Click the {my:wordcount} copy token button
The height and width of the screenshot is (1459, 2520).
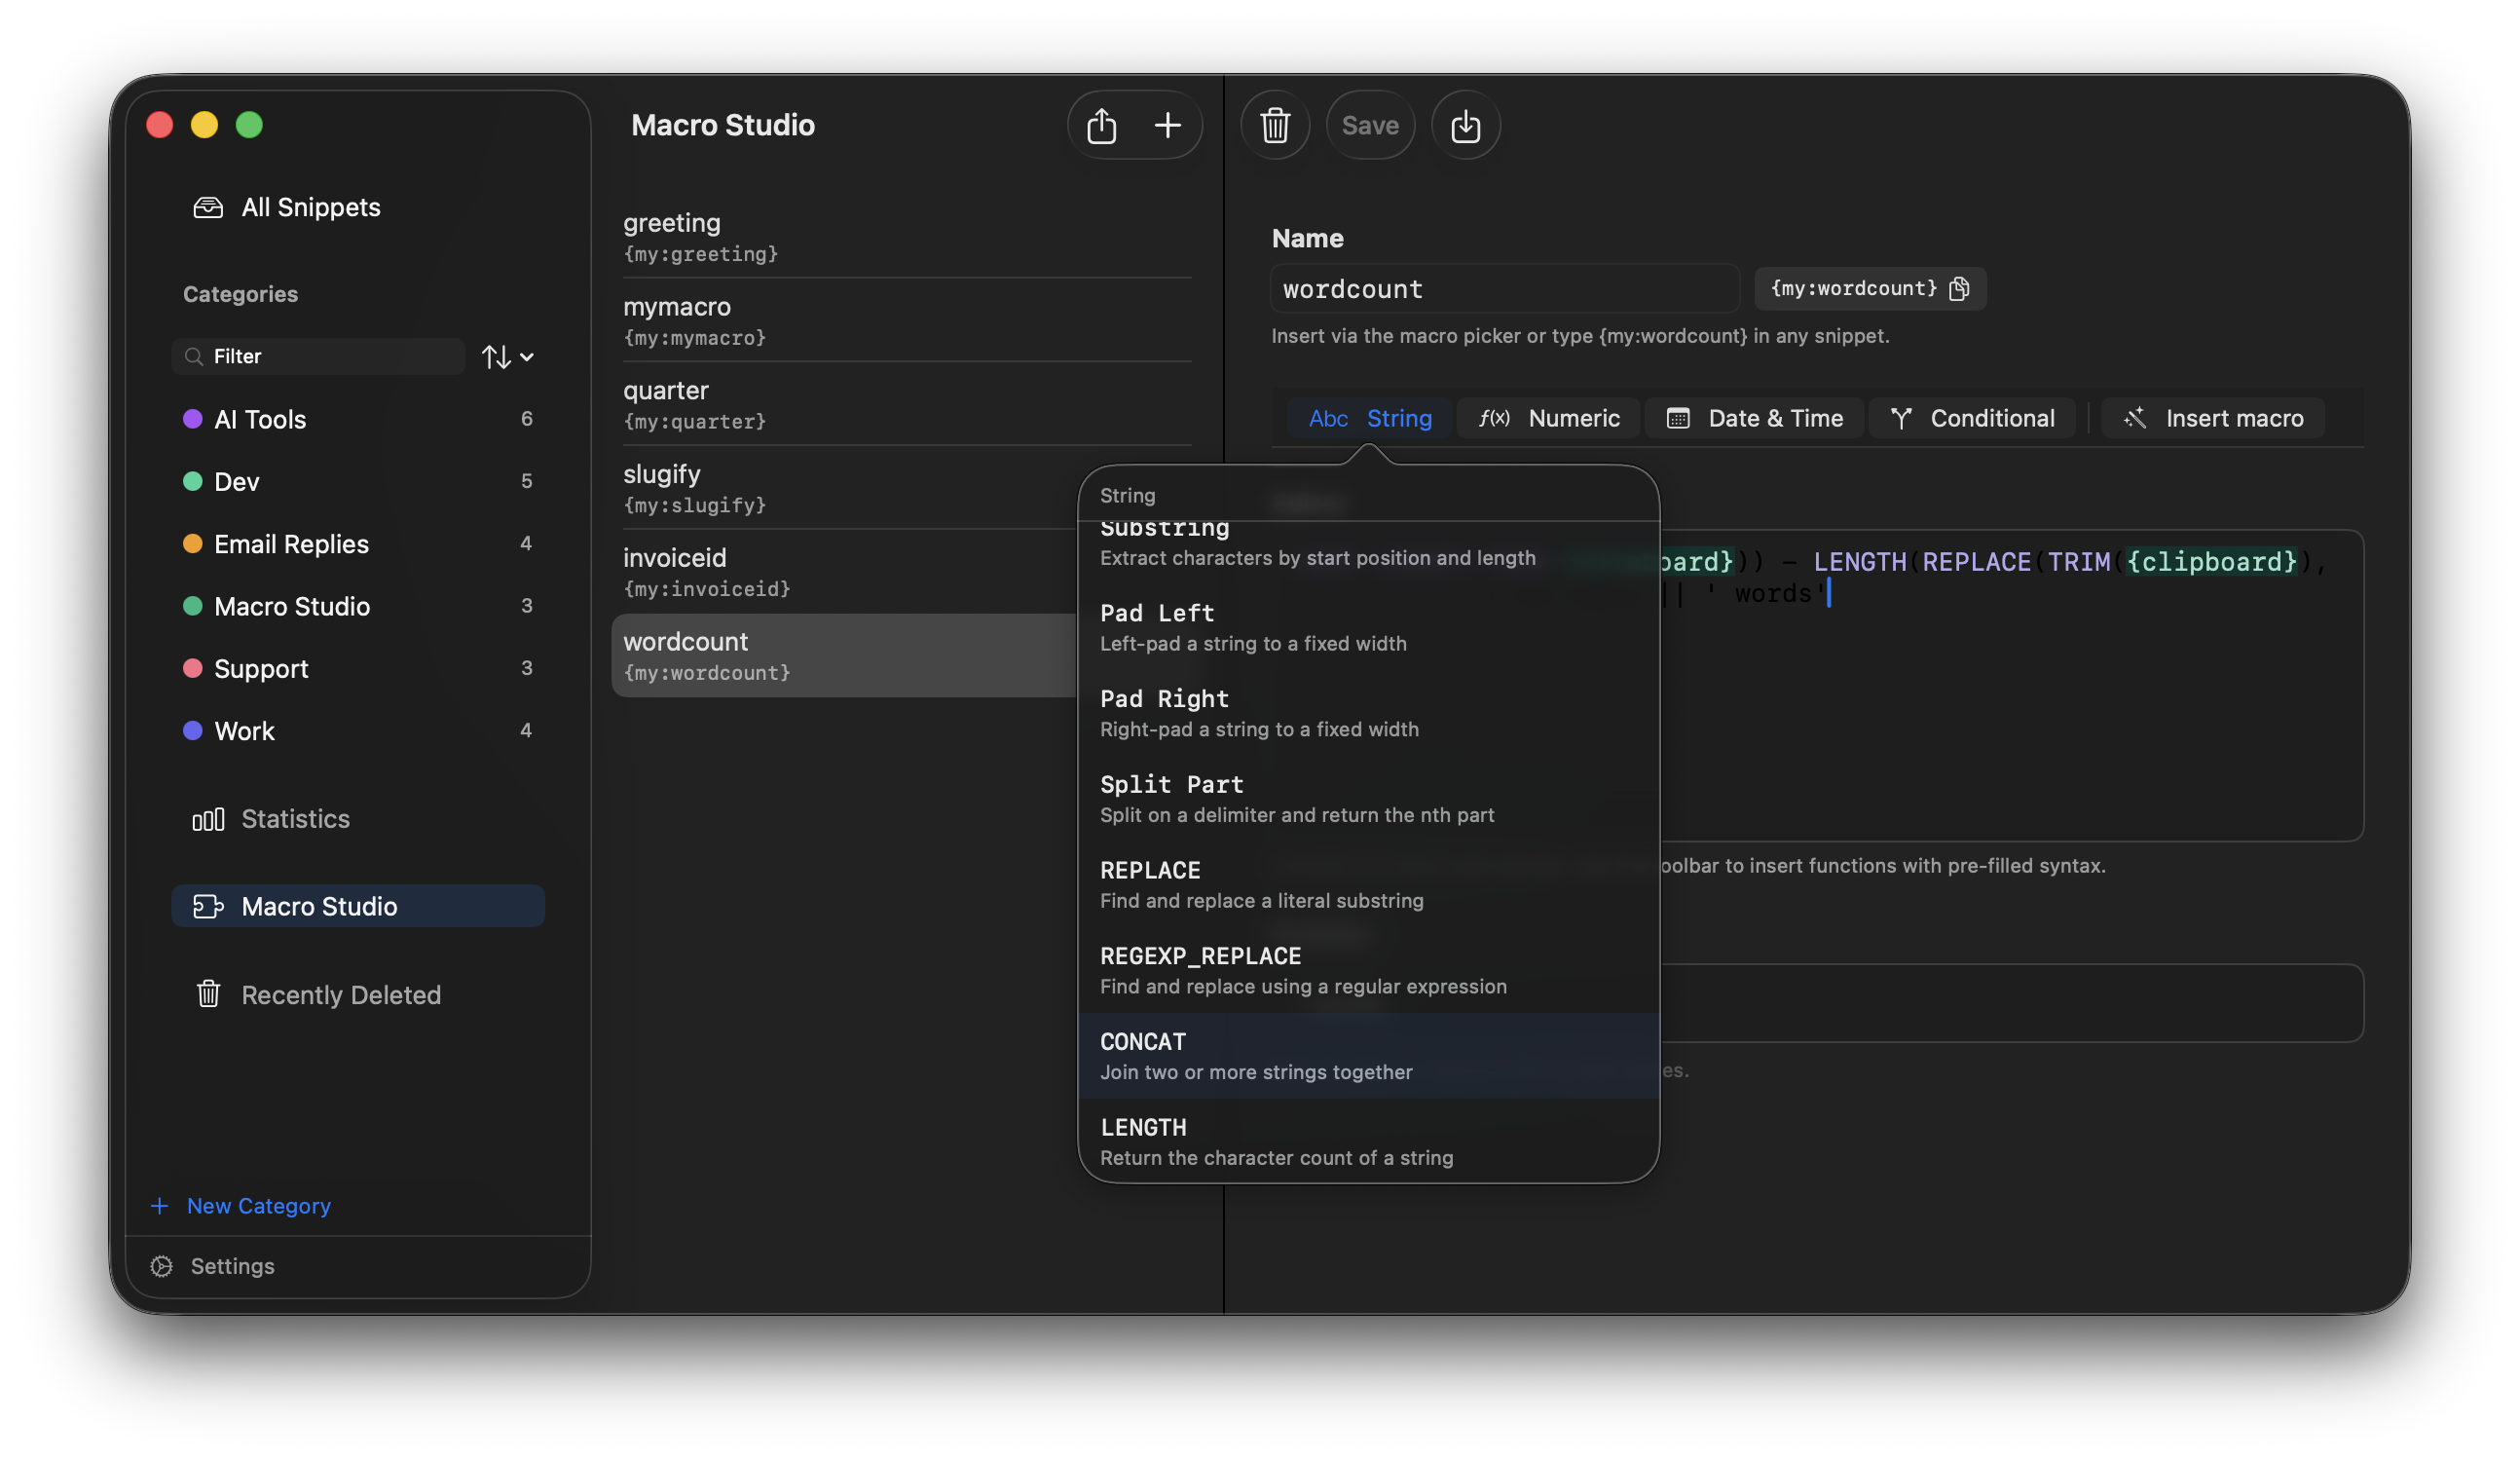coord(1869,288)
